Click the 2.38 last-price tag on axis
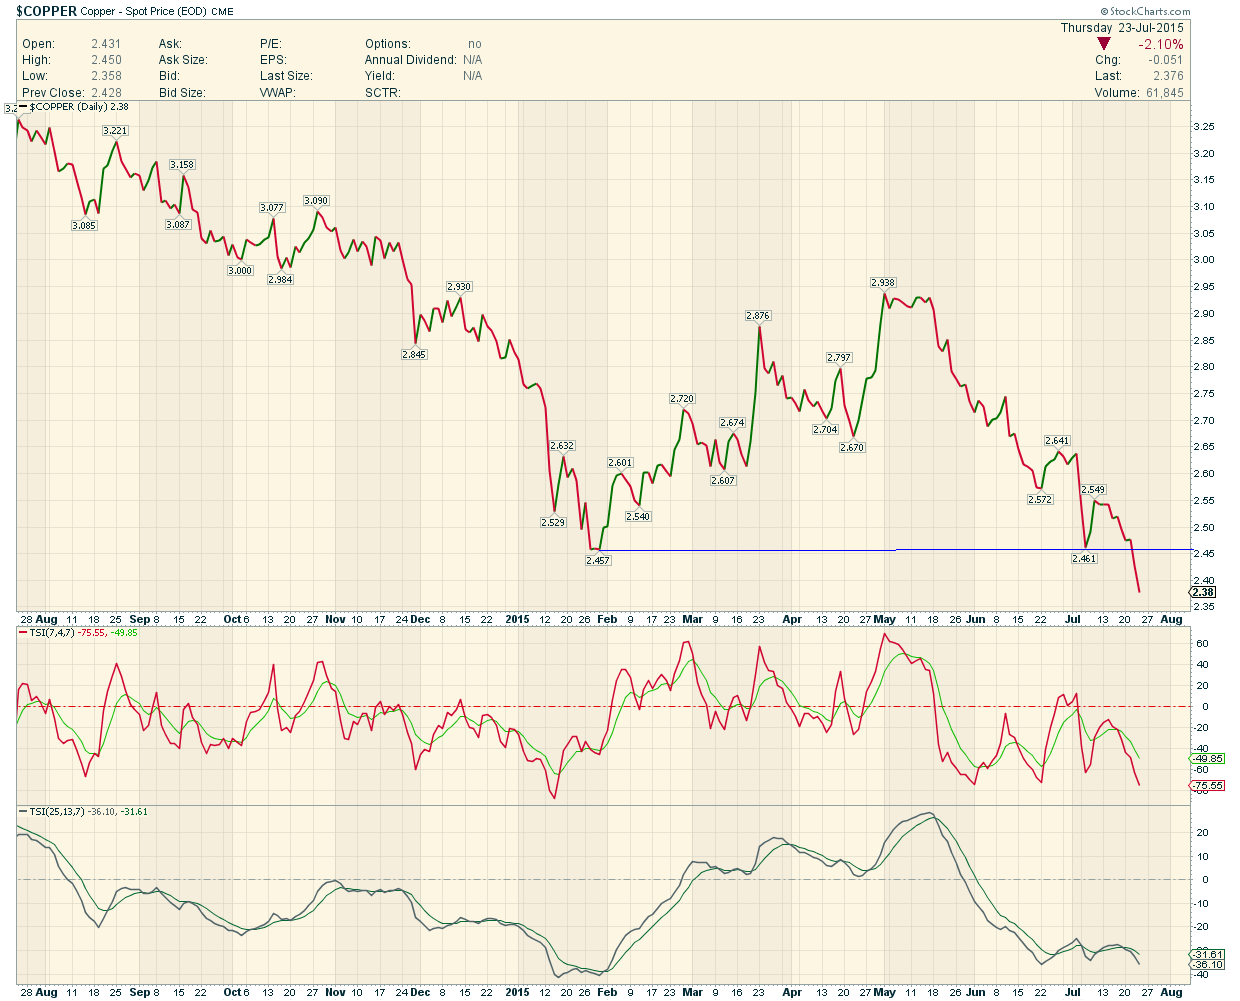 point(1203,593)
